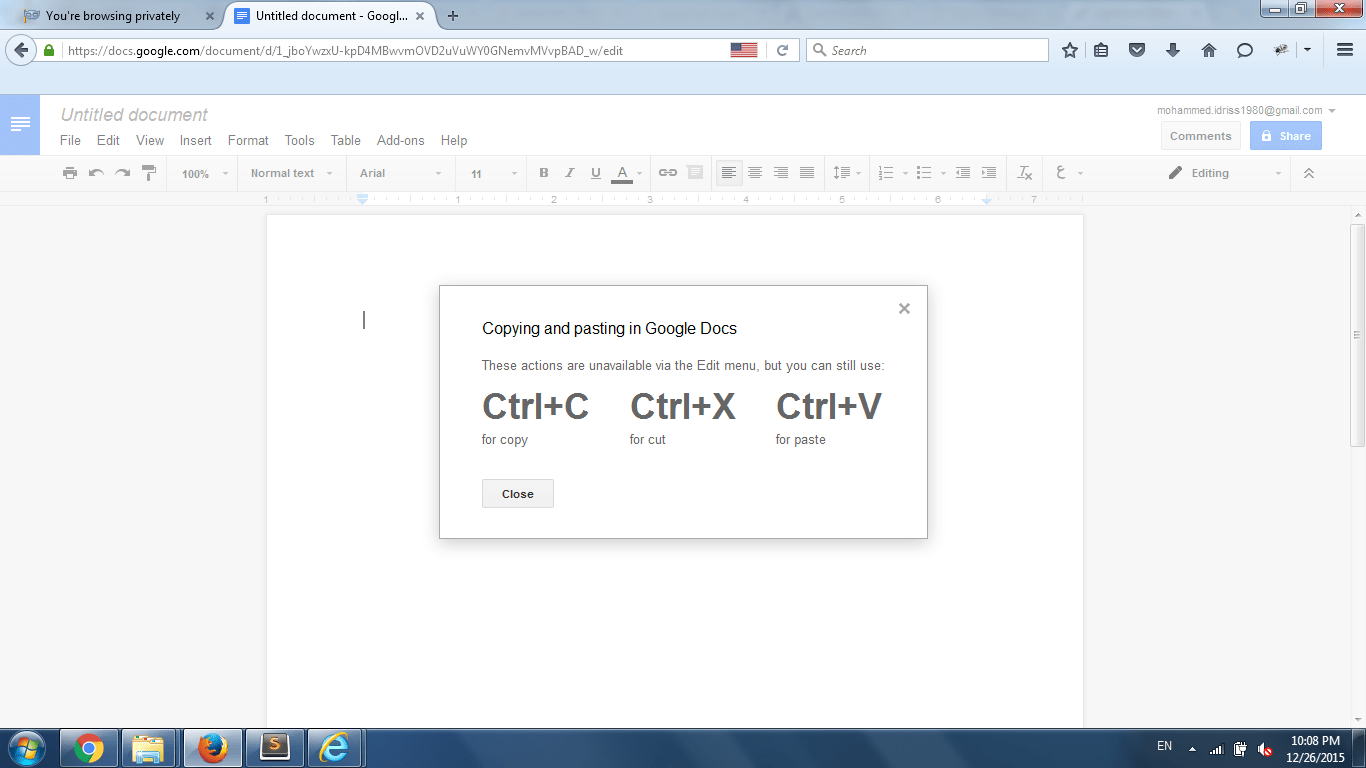
Task: Toggle Italic formatting
Action: 570,173
